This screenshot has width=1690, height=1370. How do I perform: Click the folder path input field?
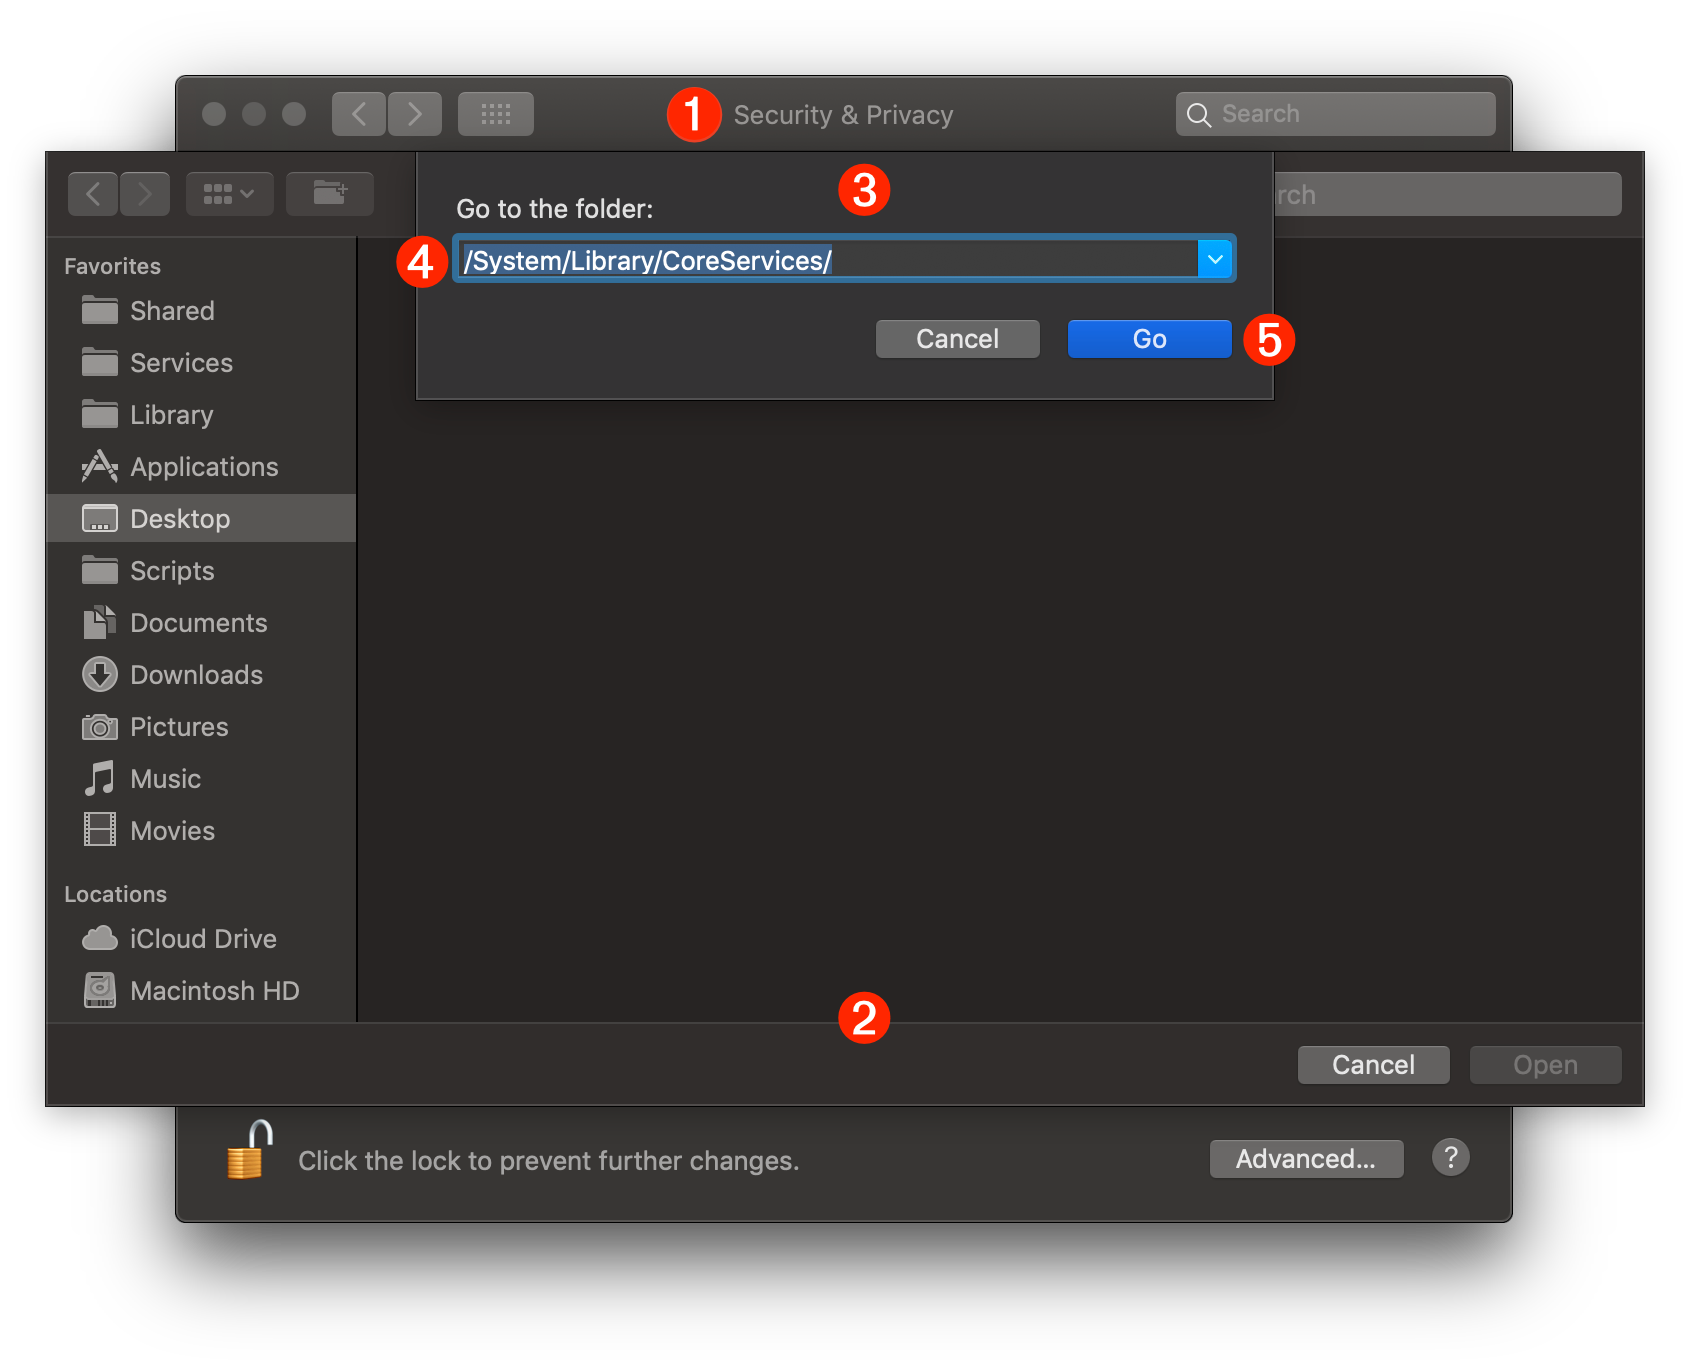(x=830, y=259)
